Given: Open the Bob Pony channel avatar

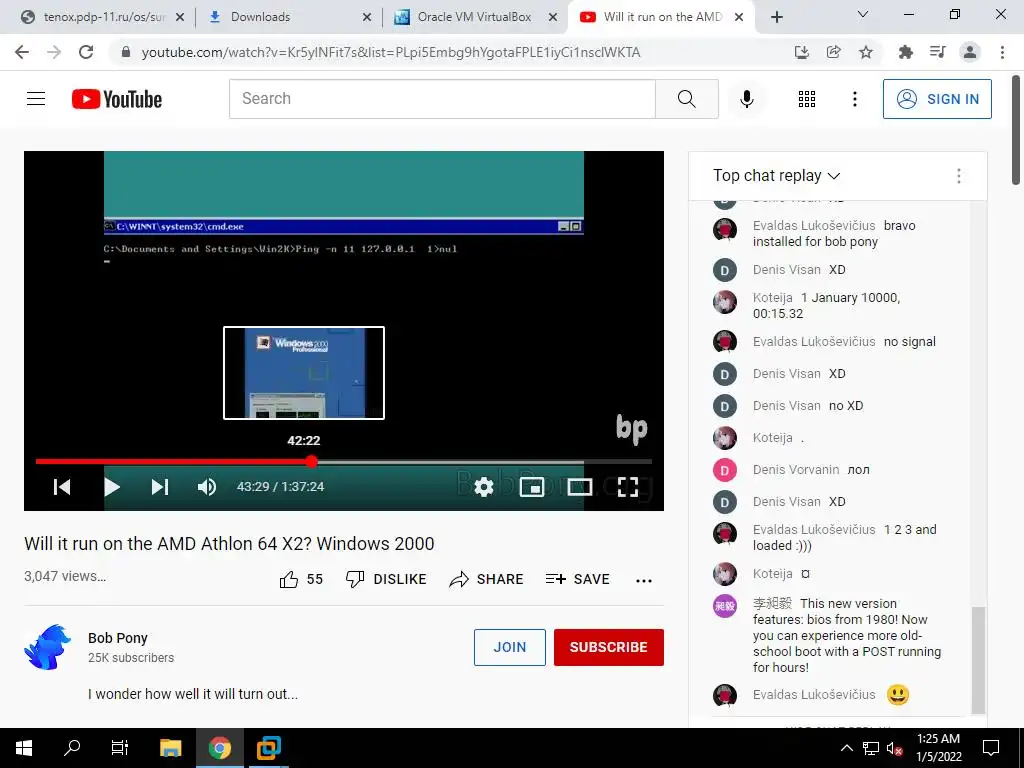Looking at the screenshot, I should tap(48, 647).
